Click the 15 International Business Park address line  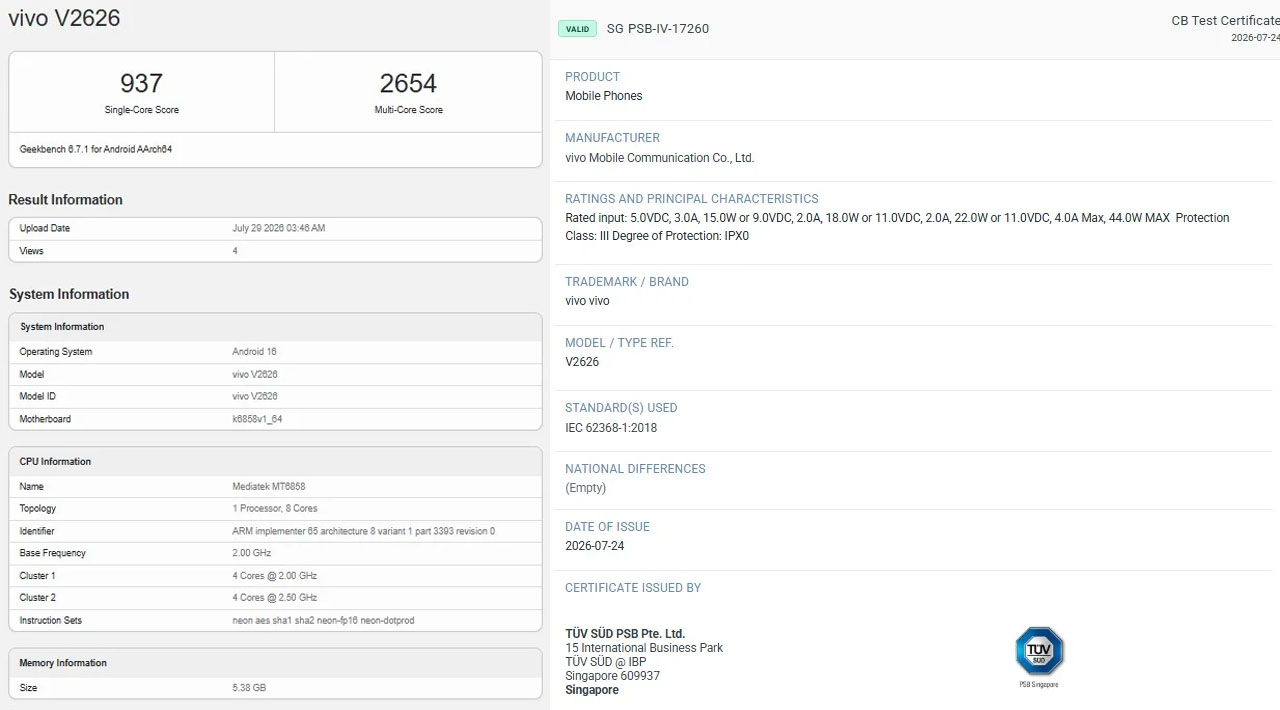pyautogui.click(x=644, y=648)
